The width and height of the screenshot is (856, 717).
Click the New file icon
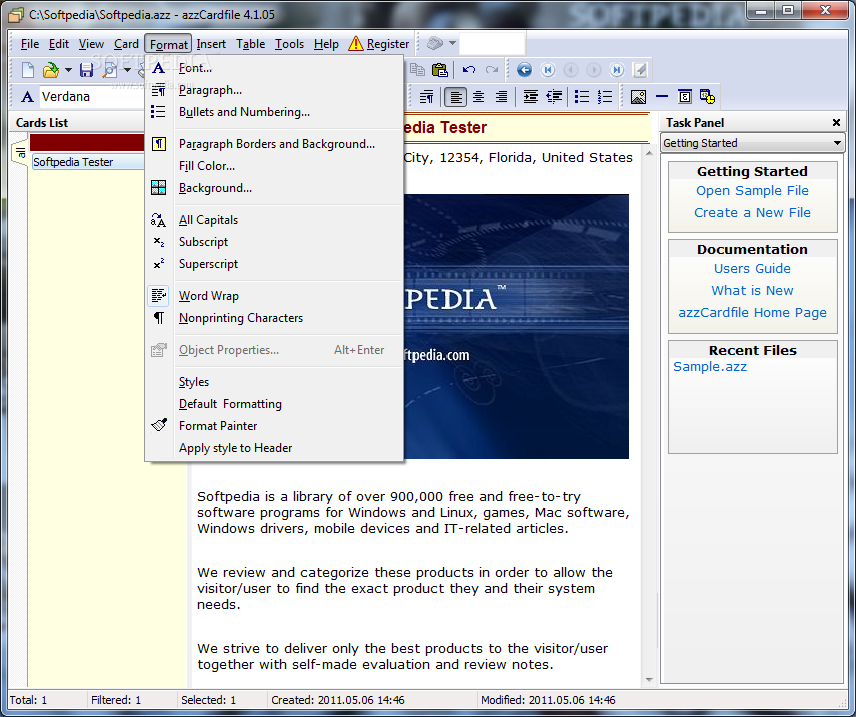click(x=27, y=70)
